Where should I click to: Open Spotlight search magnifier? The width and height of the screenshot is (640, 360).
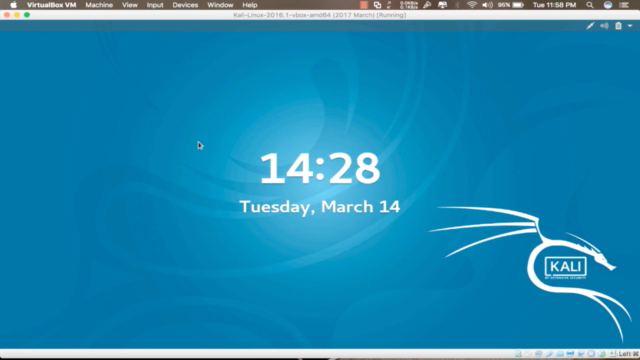(x=590, y=5)
